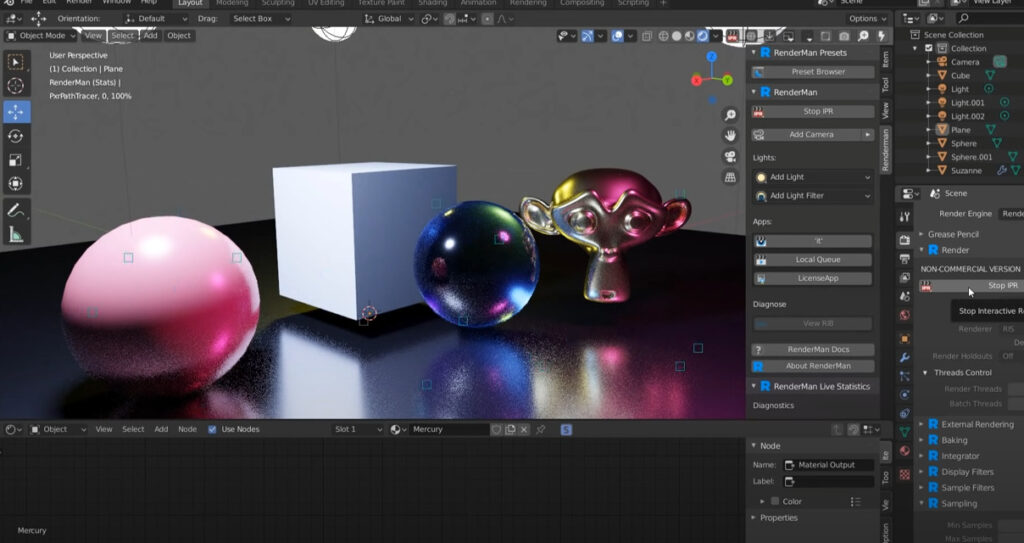Click the IPR icon in viewport header

pyautogui.click(x=732, y=36)
